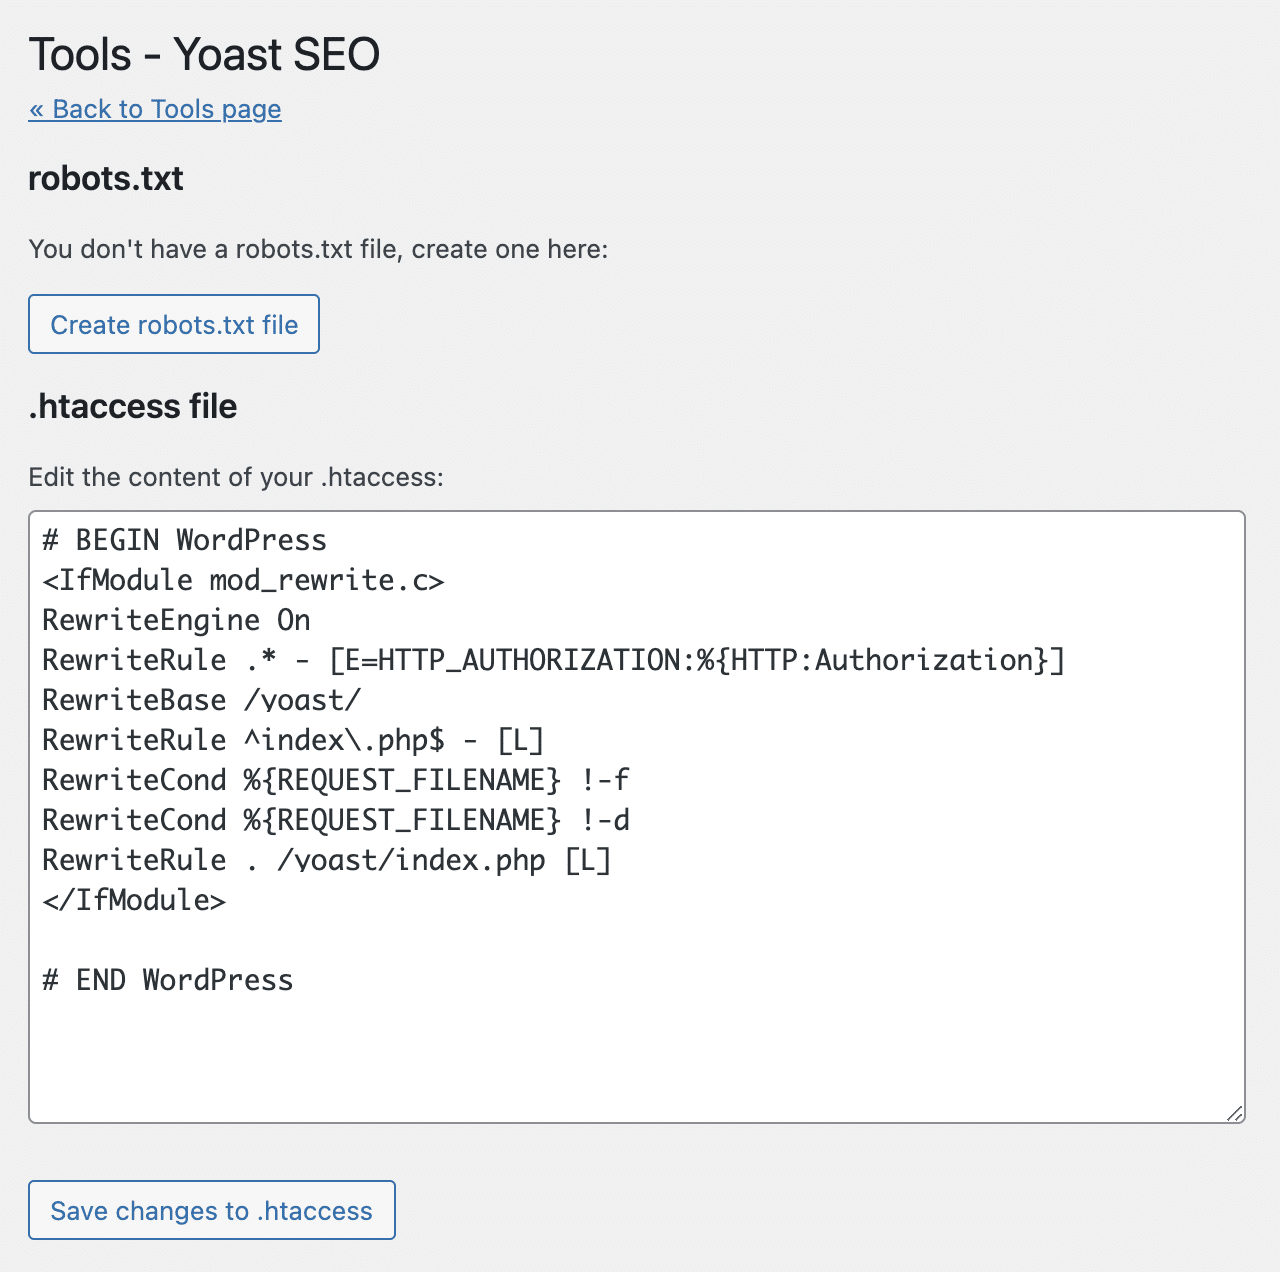Click the '# END WordPress' line
This screenshot has height=1272, width=1280.
point(168,980)
